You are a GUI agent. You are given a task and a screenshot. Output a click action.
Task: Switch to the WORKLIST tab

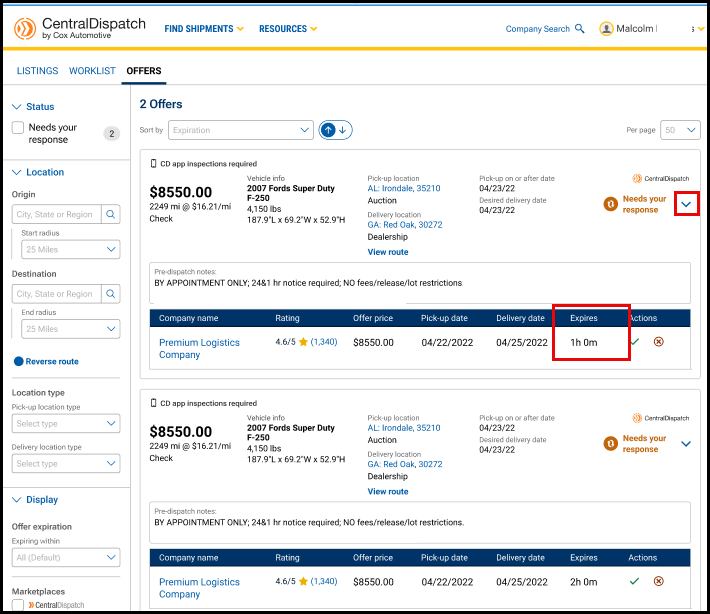pos(92,71)
